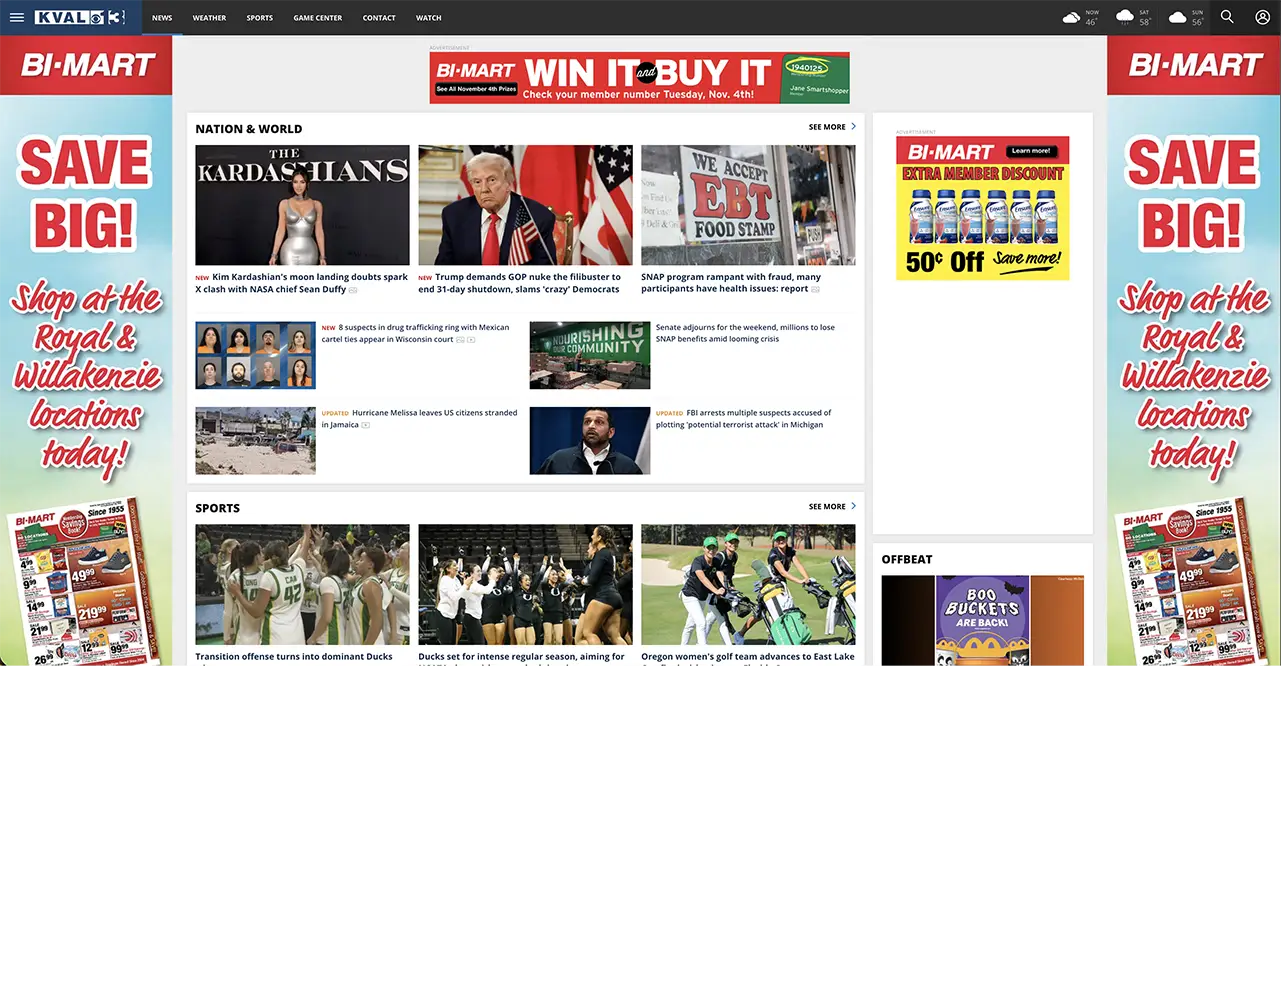Open the site search magnifier
The height and width of the screenshot is (1000, 1281).
1227,17
